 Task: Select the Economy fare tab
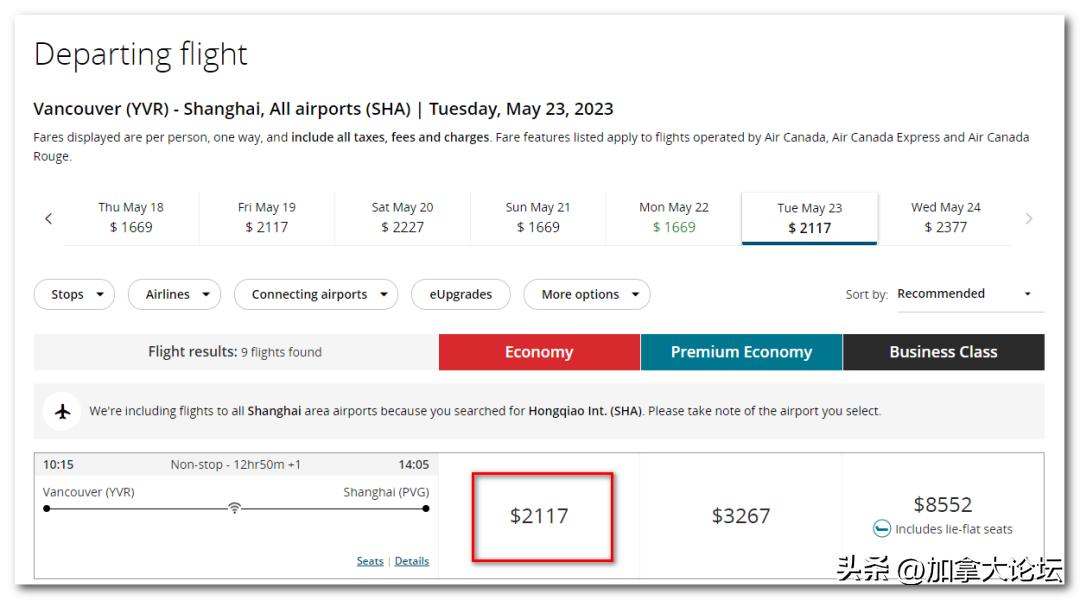pyautogui.click(x=539, y=352)
